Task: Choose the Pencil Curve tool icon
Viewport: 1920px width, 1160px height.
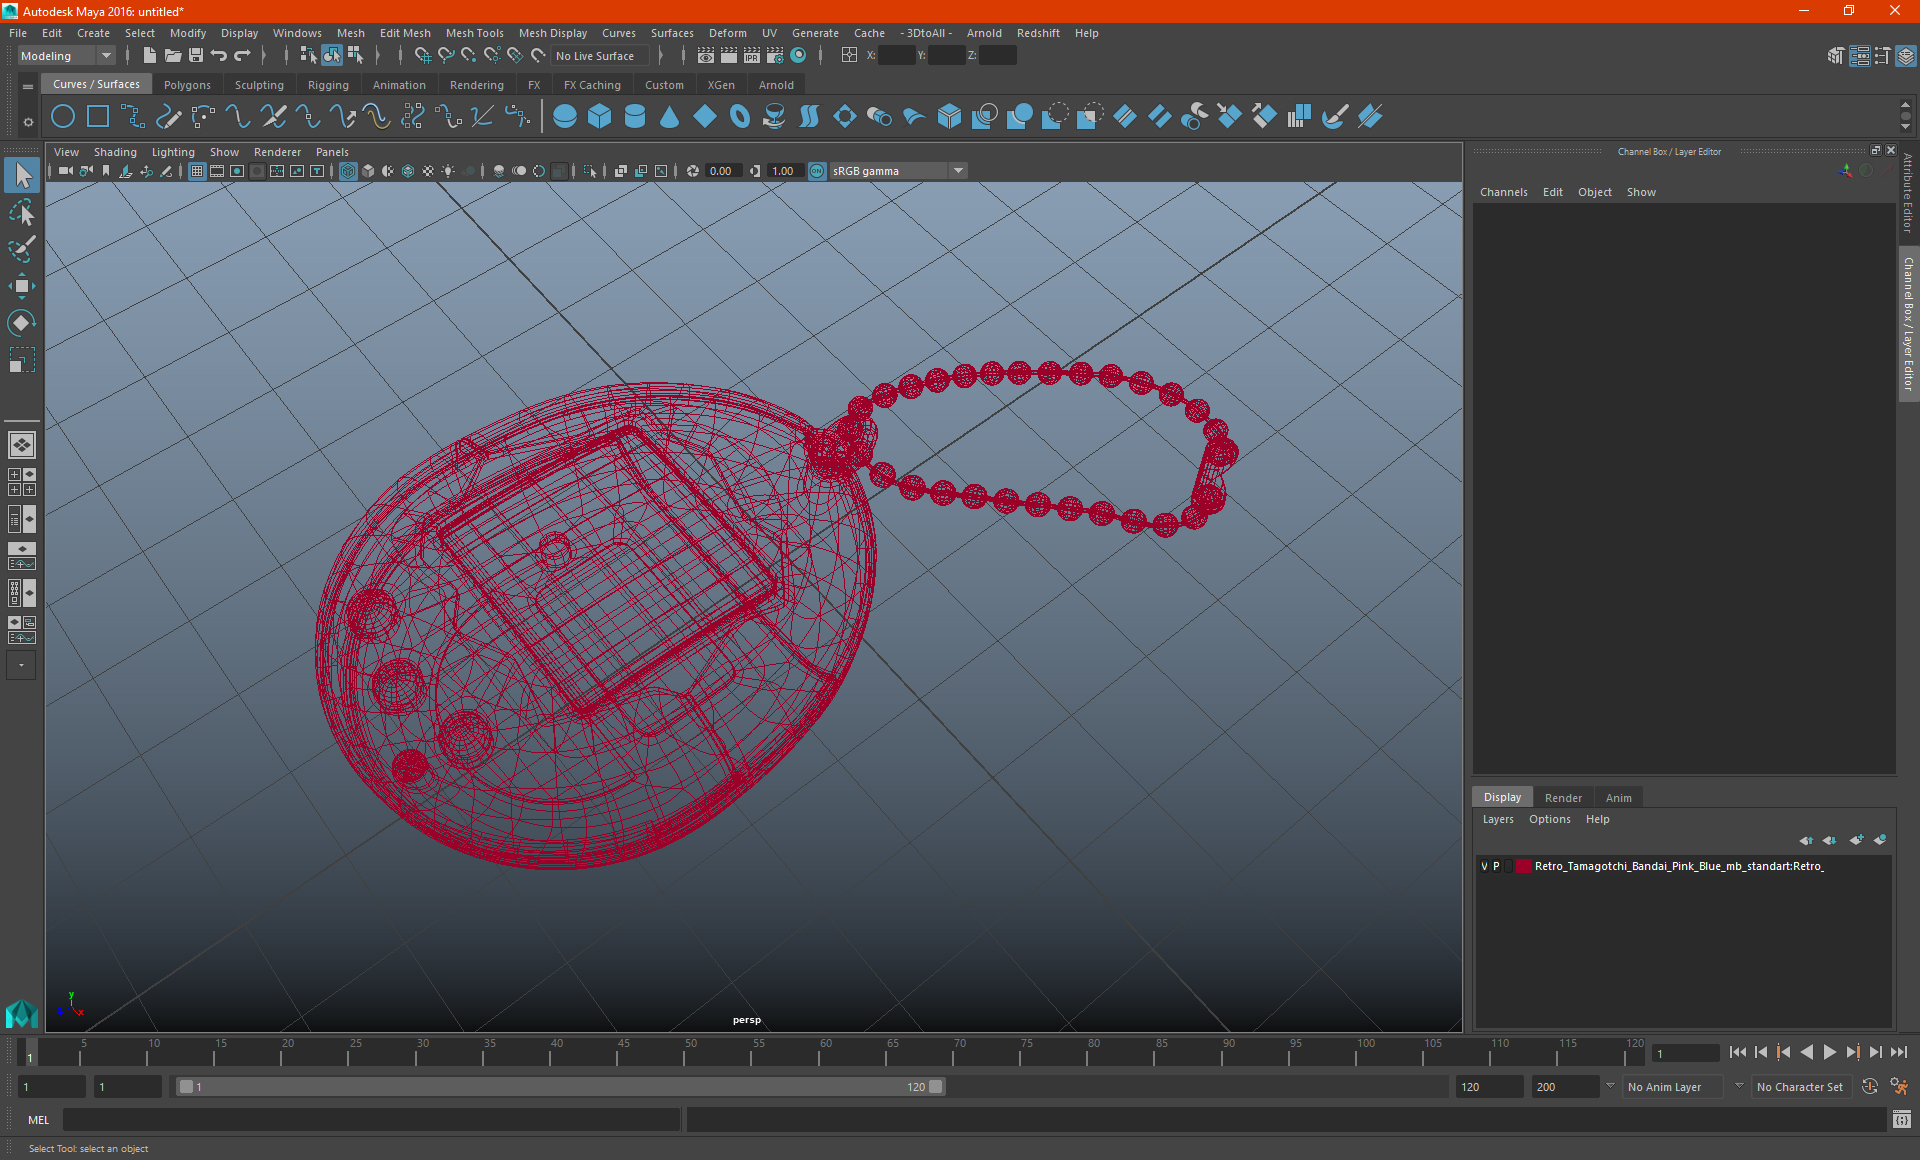Action: [x=168, y=117]
